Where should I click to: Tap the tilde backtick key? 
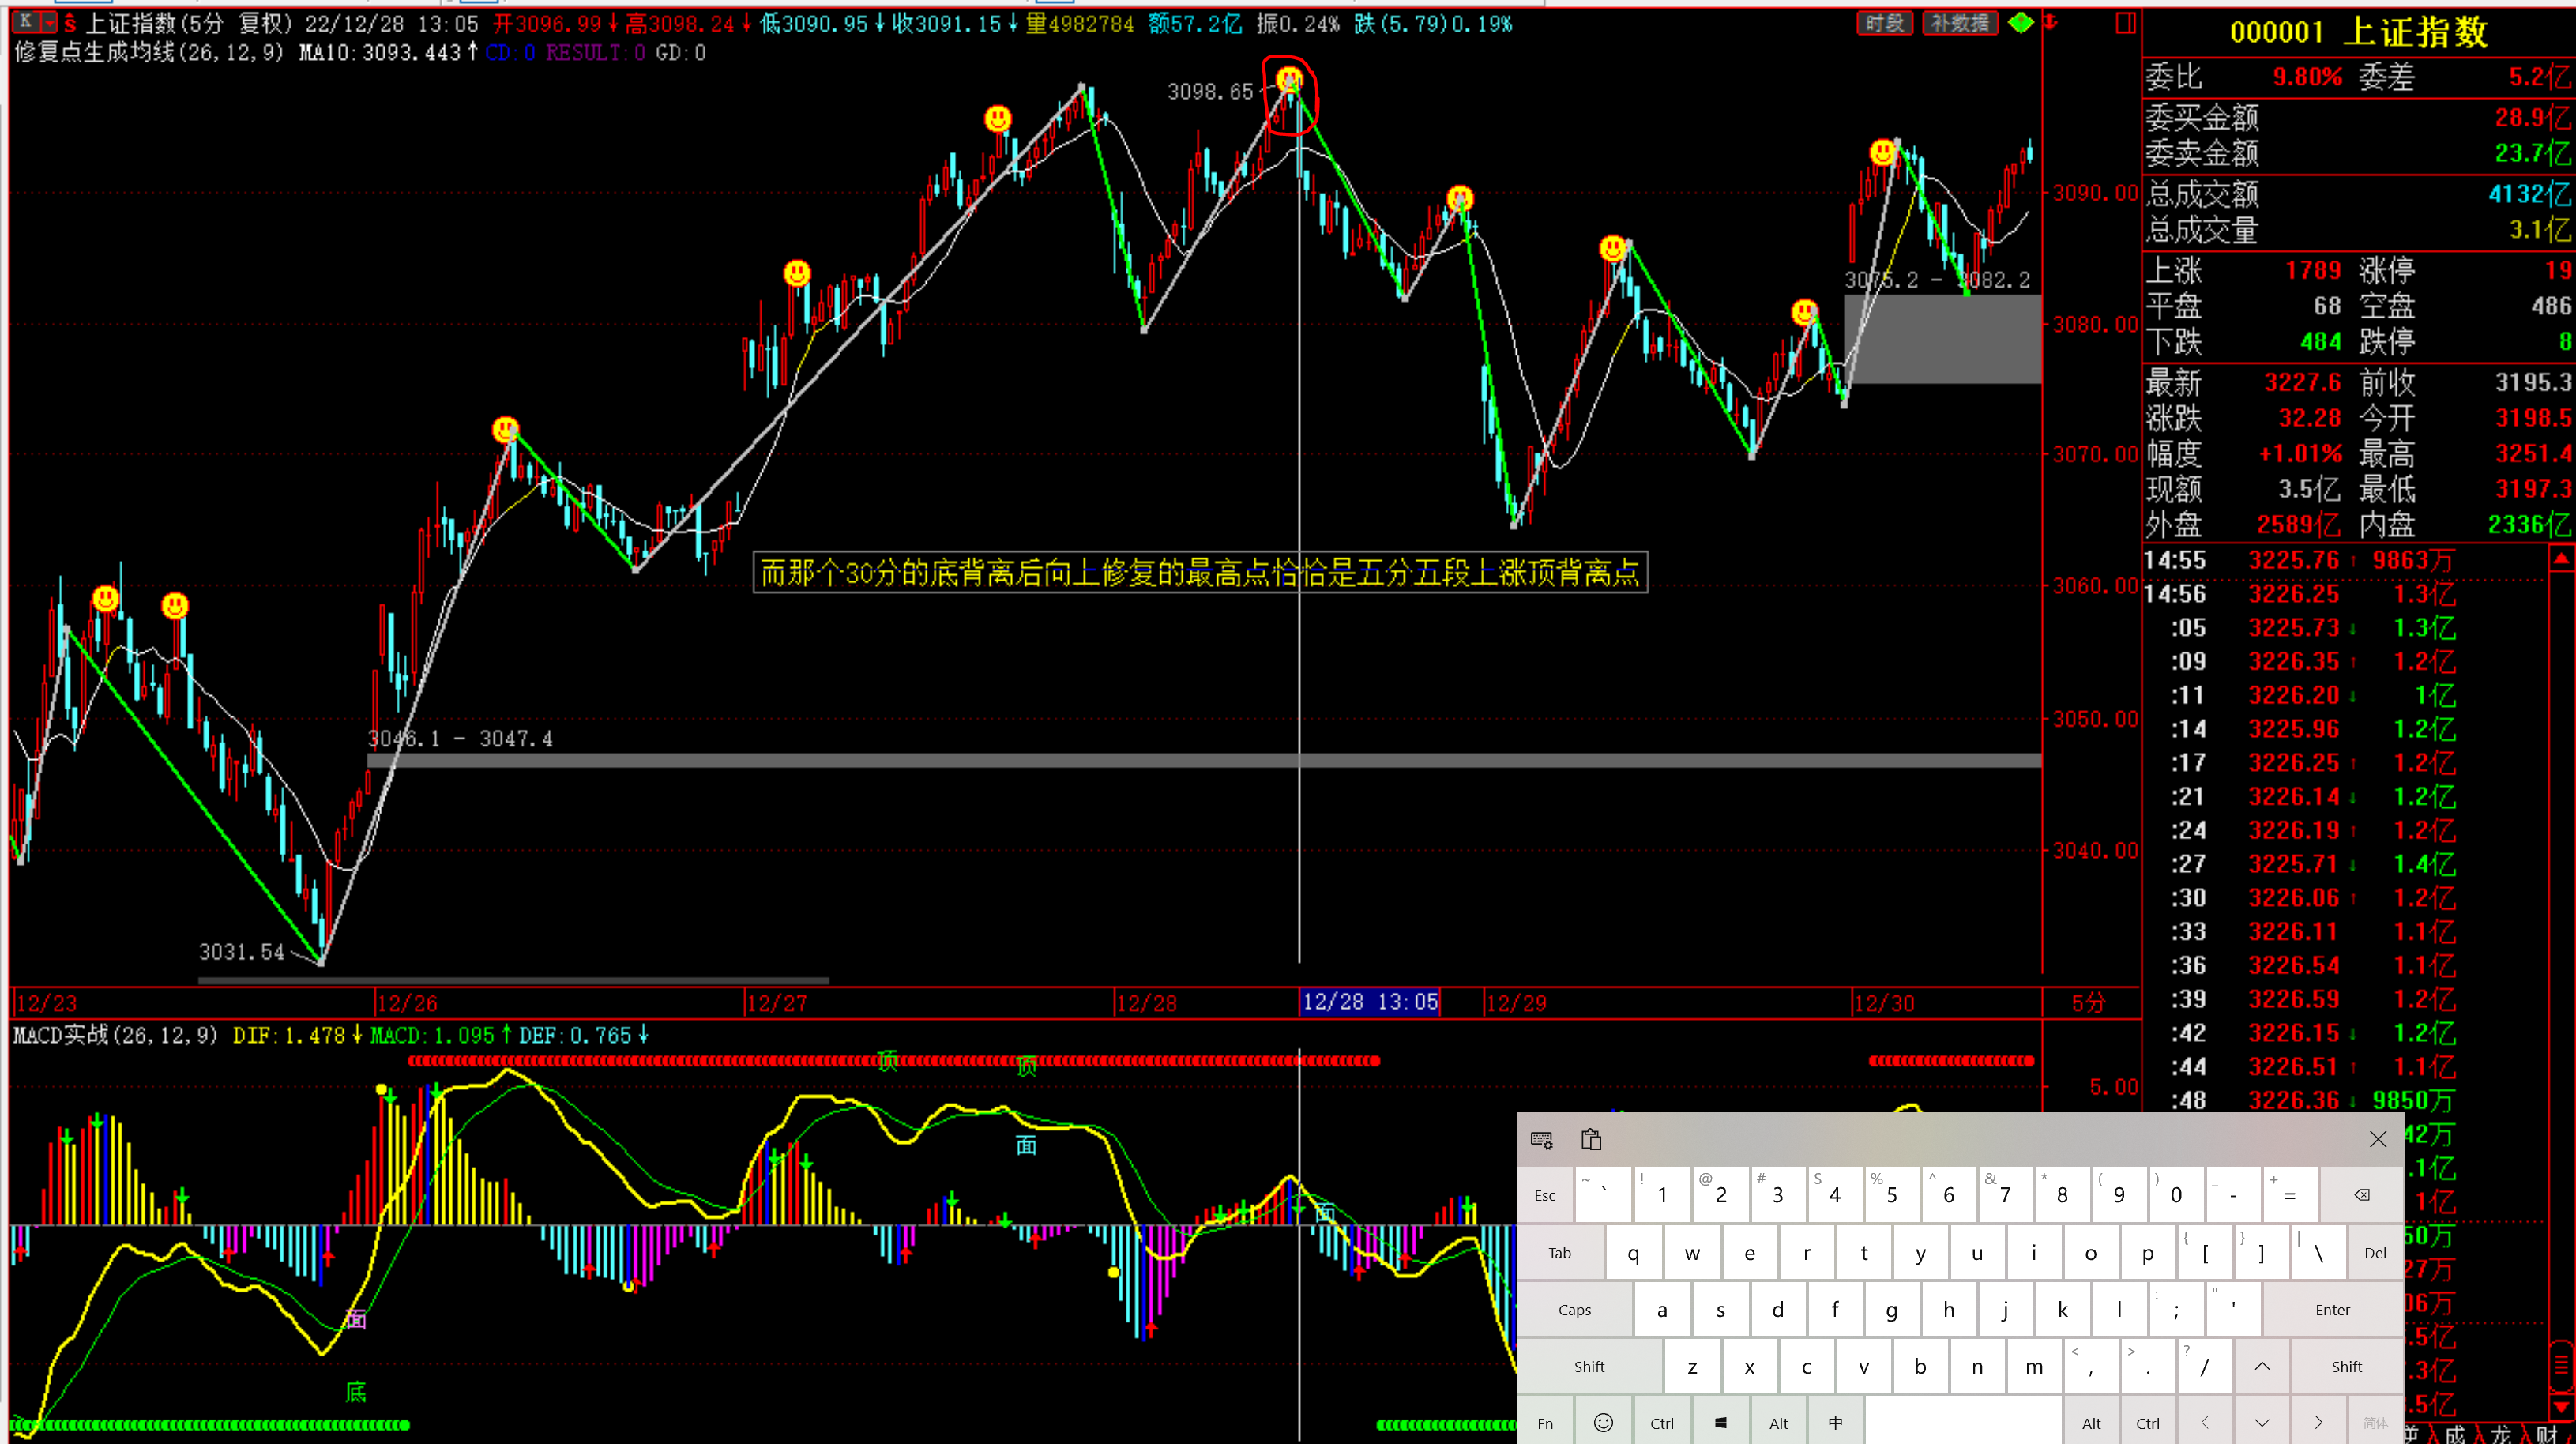1604,1195
